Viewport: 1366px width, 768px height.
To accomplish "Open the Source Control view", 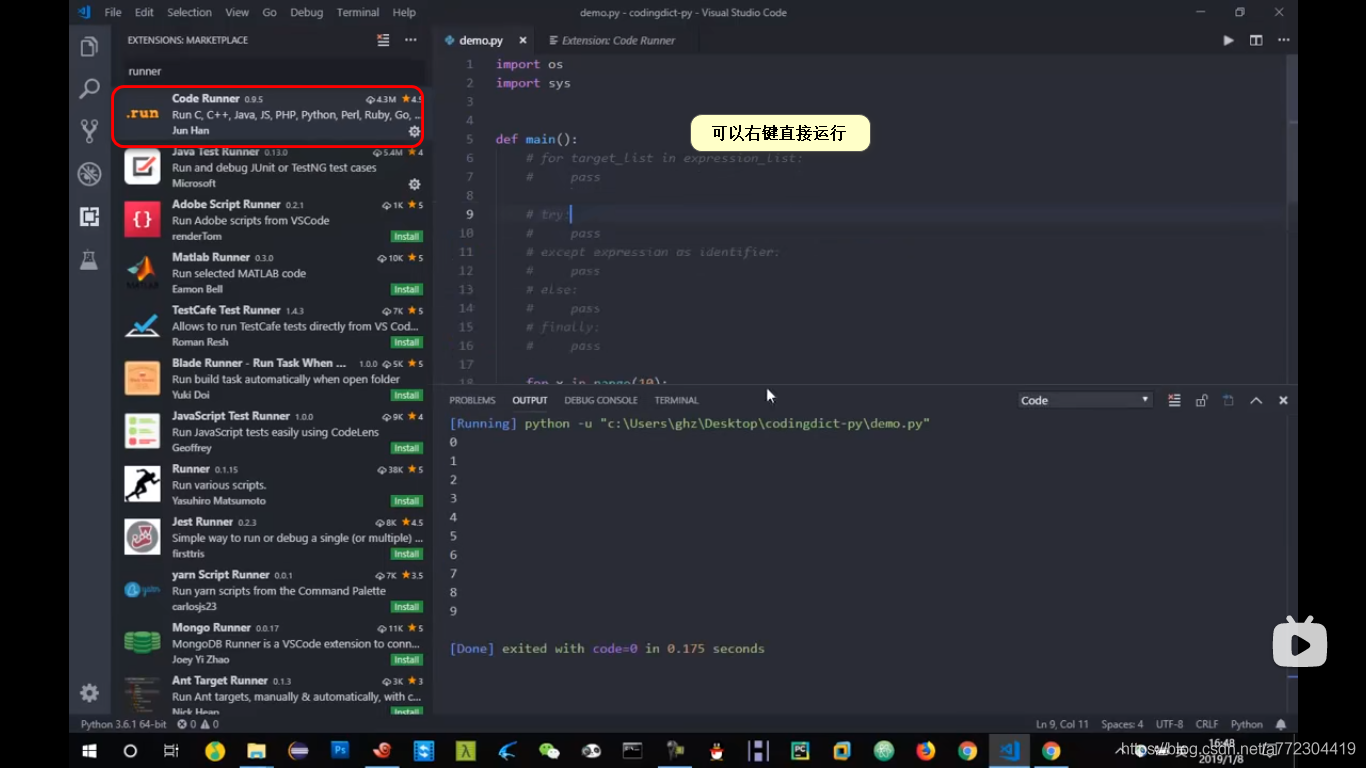I will 90,130.
